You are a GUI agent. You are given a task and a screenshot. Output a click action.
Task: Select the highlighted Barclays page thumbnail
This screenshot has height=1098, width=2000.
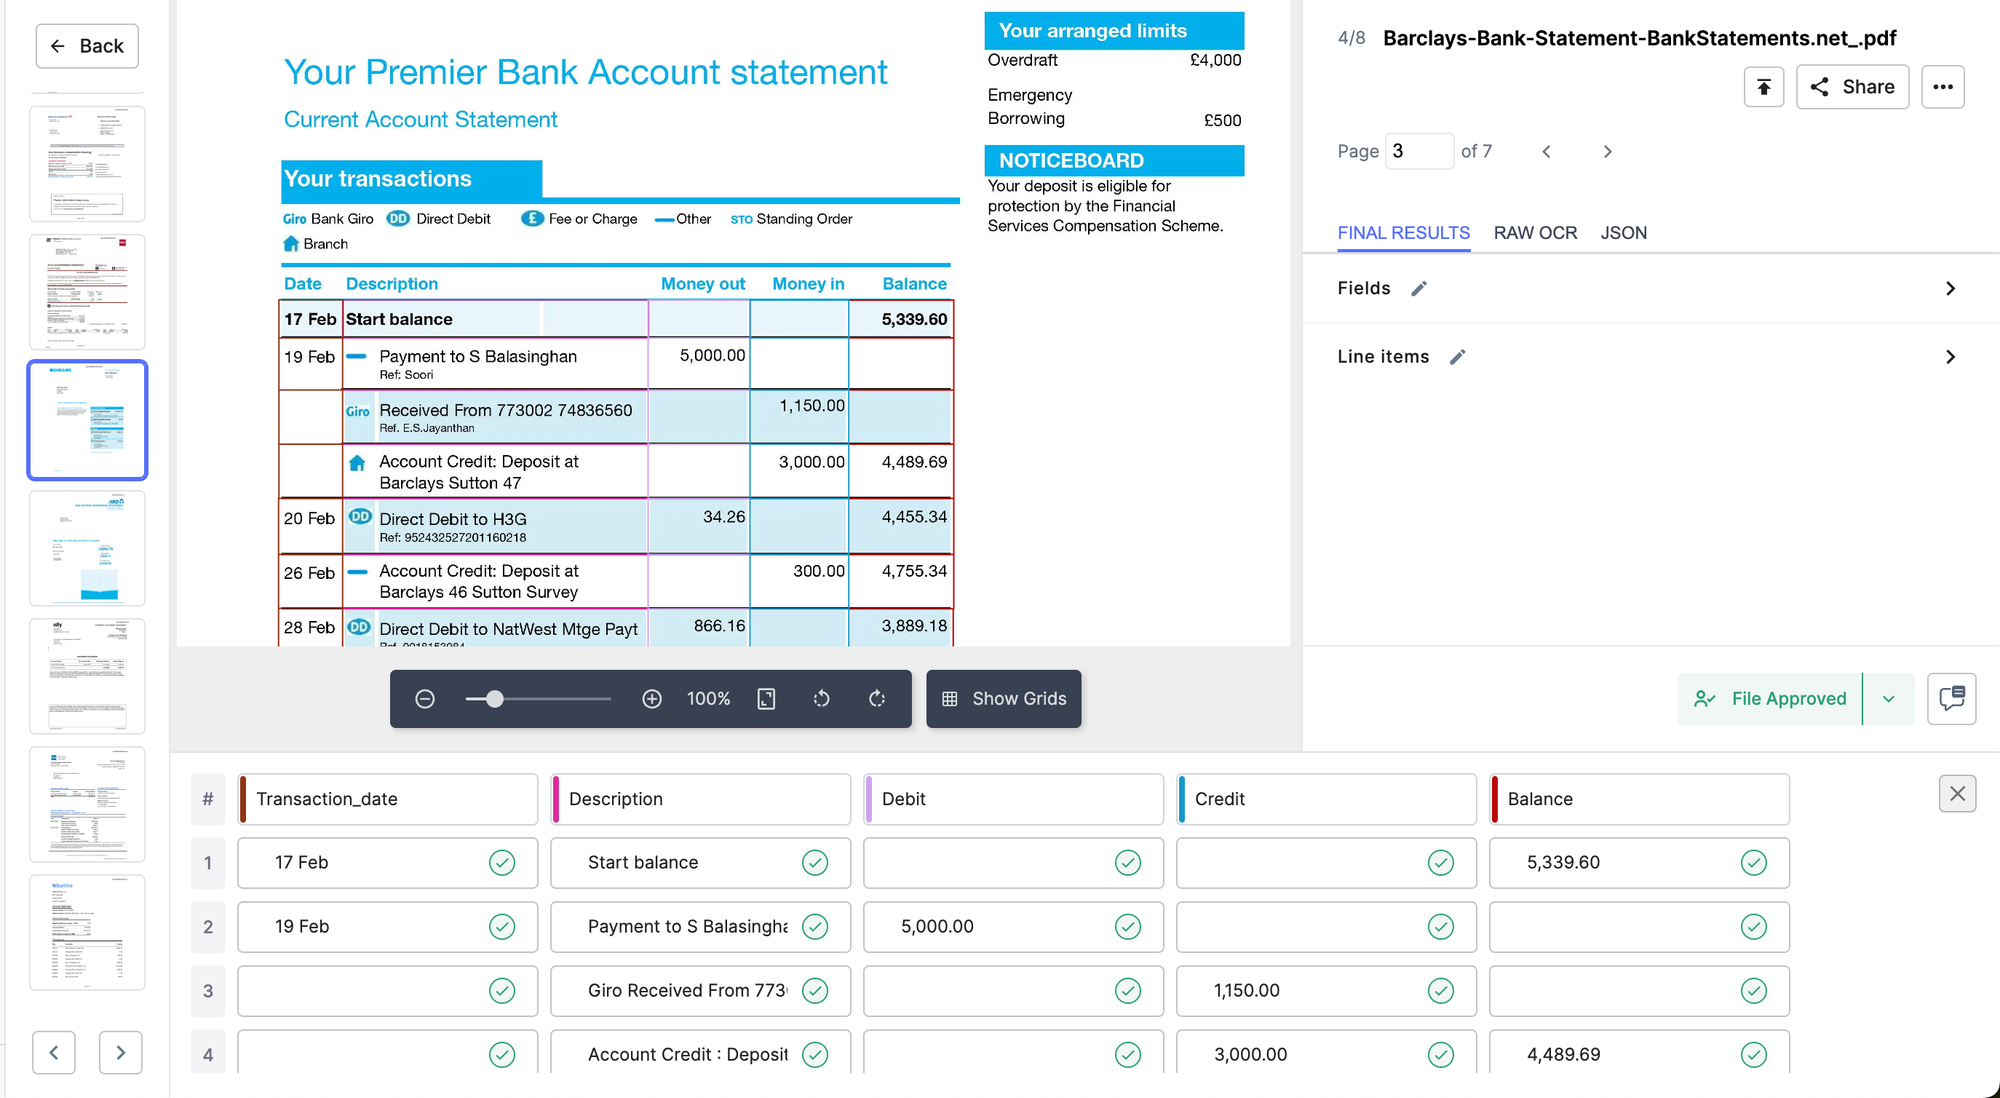[87, 420]
